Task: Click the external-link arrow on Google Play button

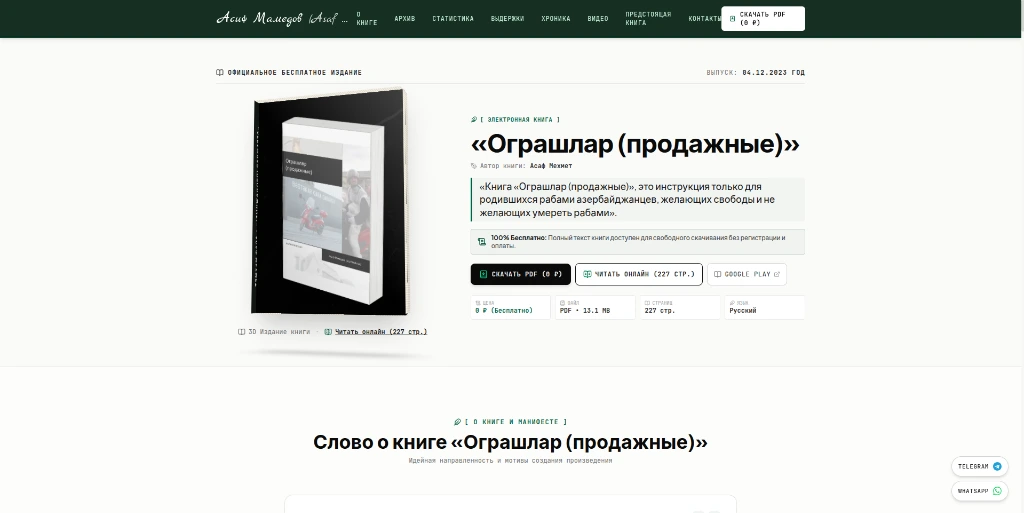Action: [776, 274]
